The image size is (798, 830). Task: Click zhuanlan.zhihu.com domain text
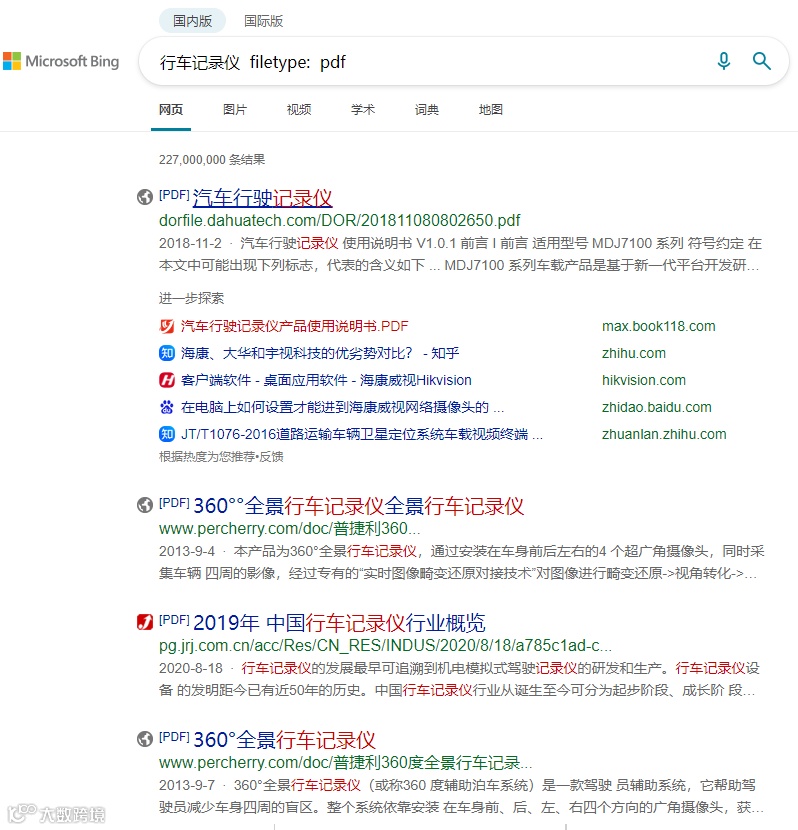(664, 434)
